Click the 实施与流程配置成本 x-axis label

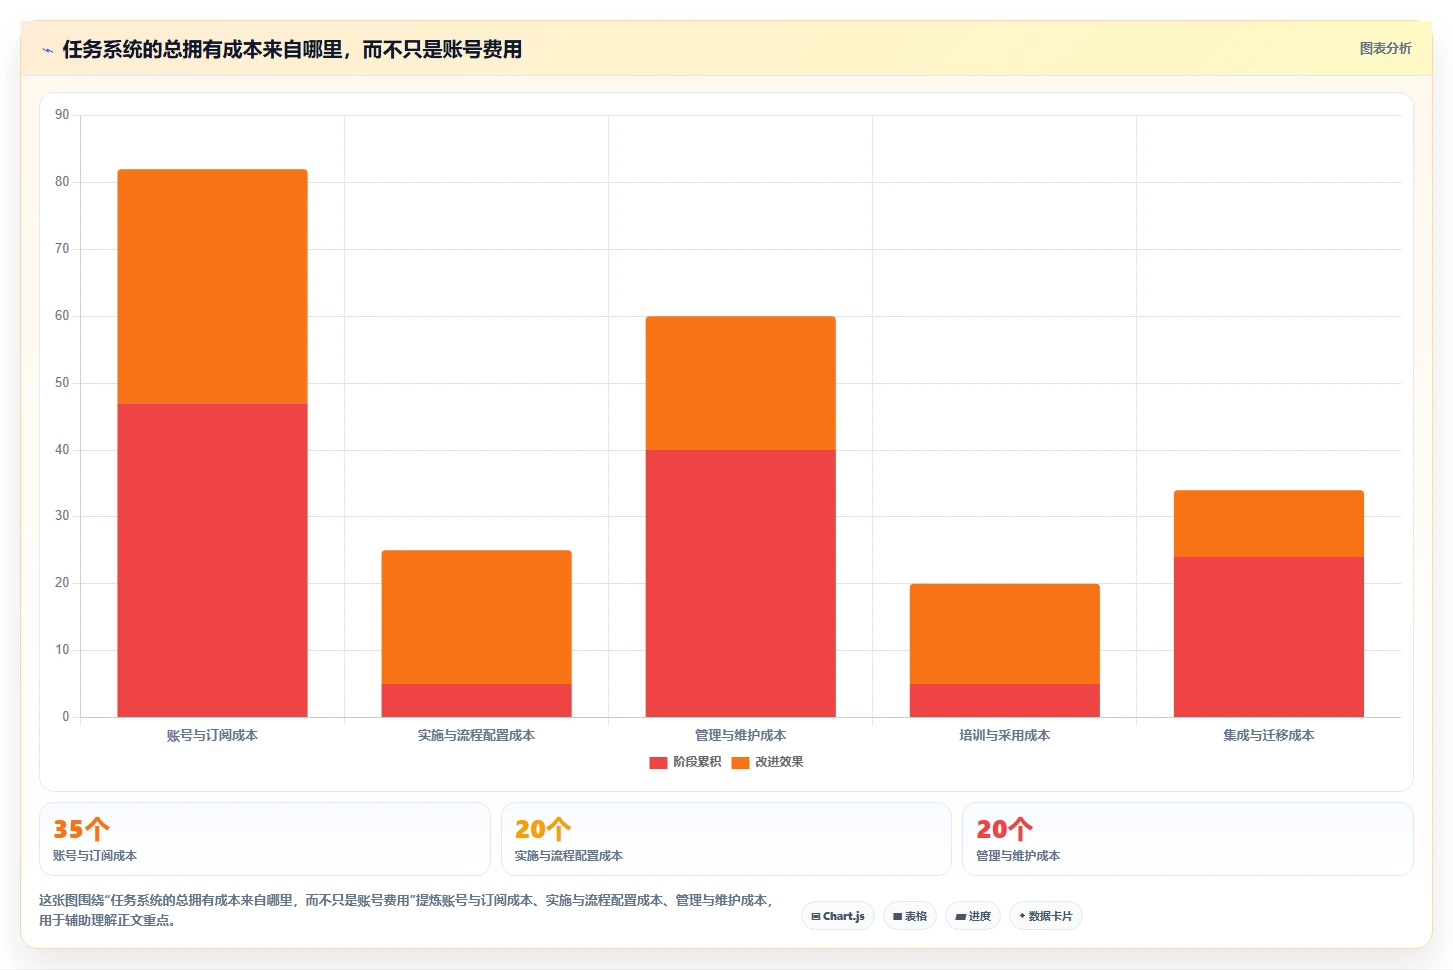[476, 735]
